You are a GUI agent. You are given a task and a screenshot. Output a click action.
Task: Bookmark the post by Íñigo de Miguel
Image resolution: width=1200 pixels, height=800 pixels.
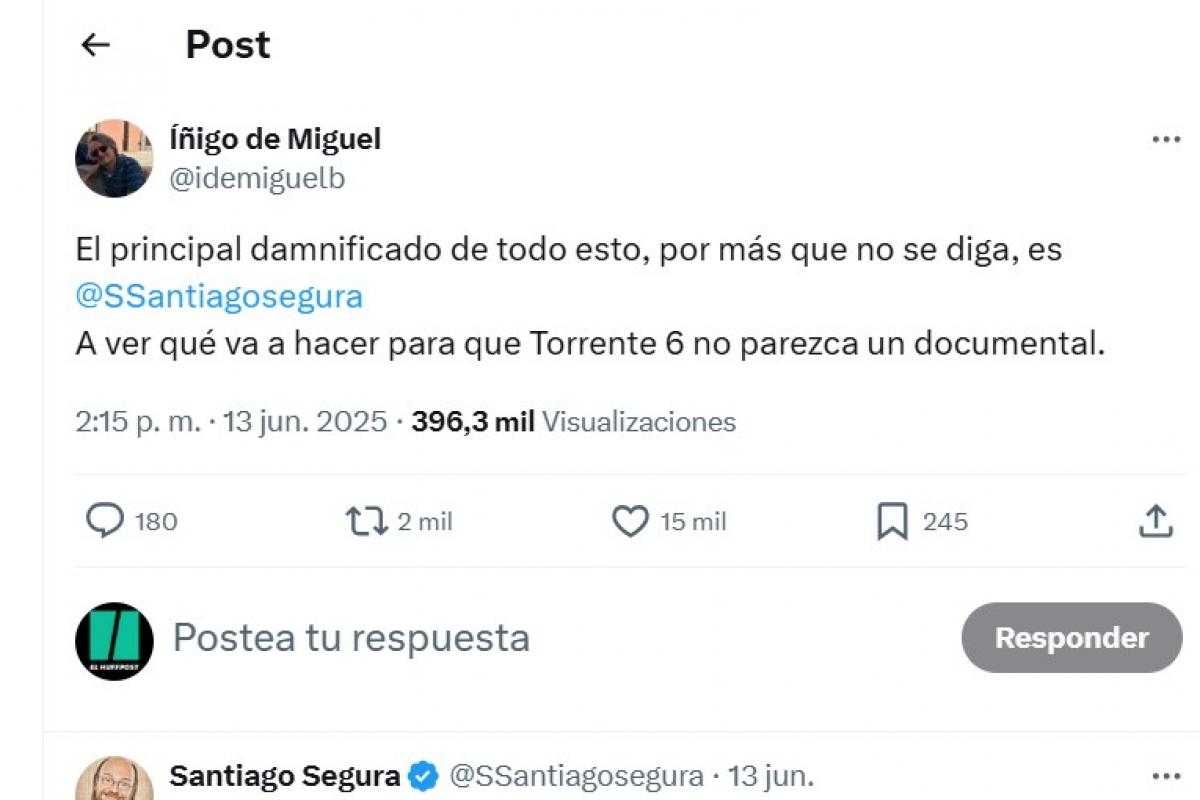tap(892, 521)
